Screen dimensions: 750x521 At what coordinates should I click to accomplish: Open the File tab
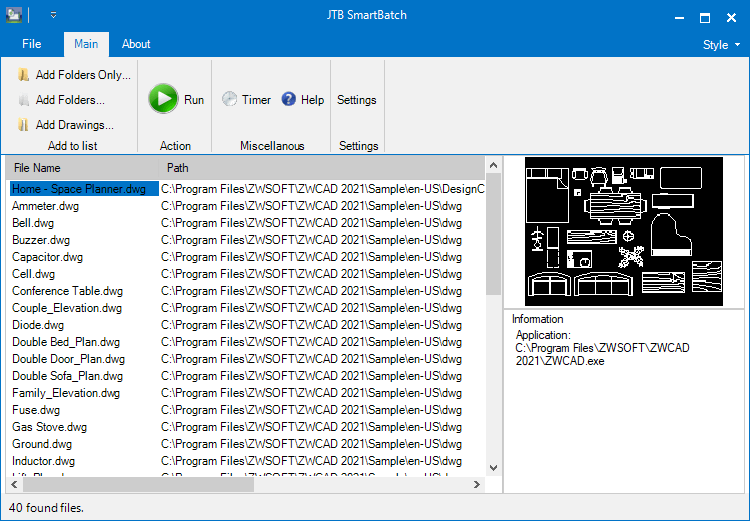tap(32, 44)
